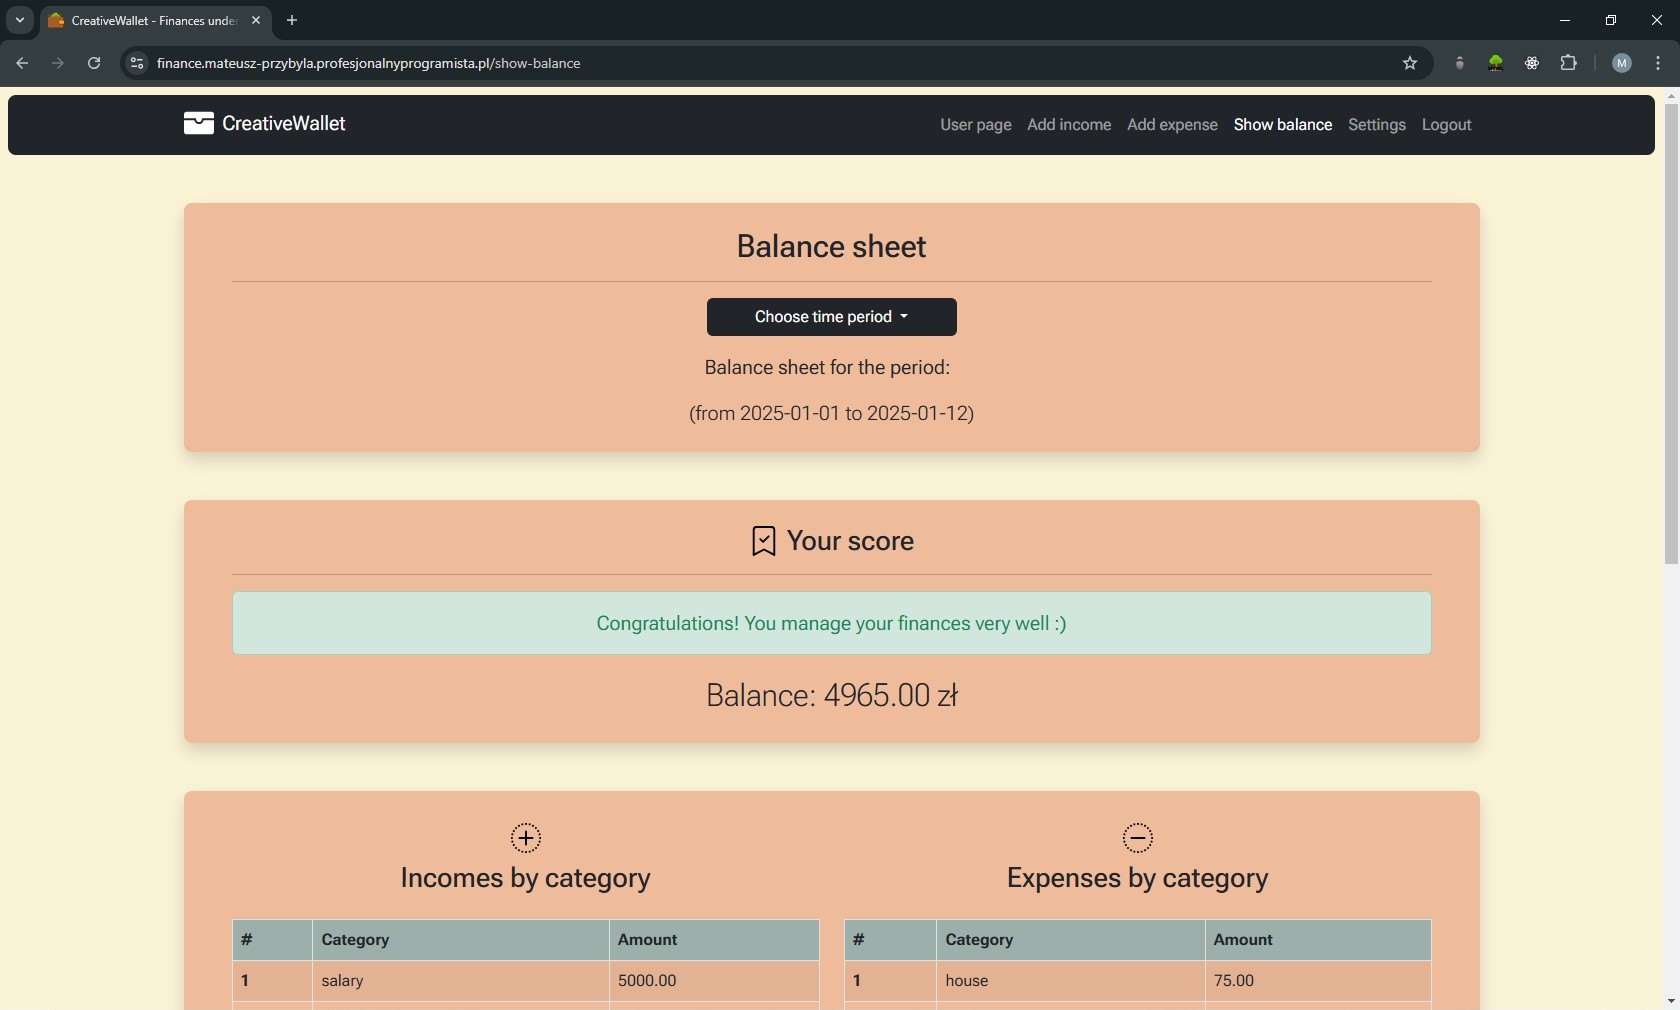The image size is (1680, 1010).
Task: Open the Chrome profile avatar
Action: (x=1622, y=63)
